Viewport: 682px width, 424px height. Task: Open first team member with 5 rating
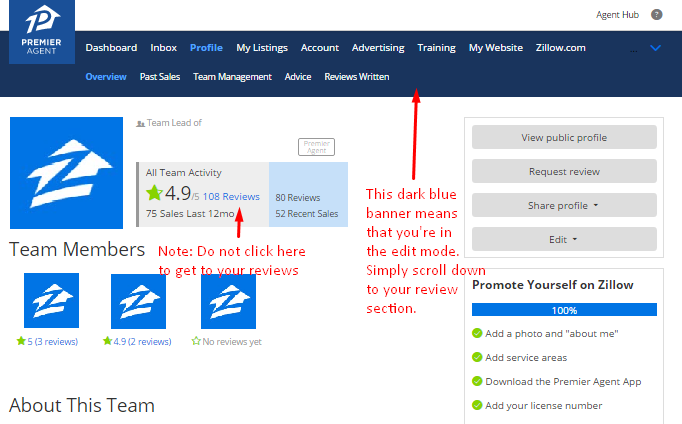click(x=51, y=301)
